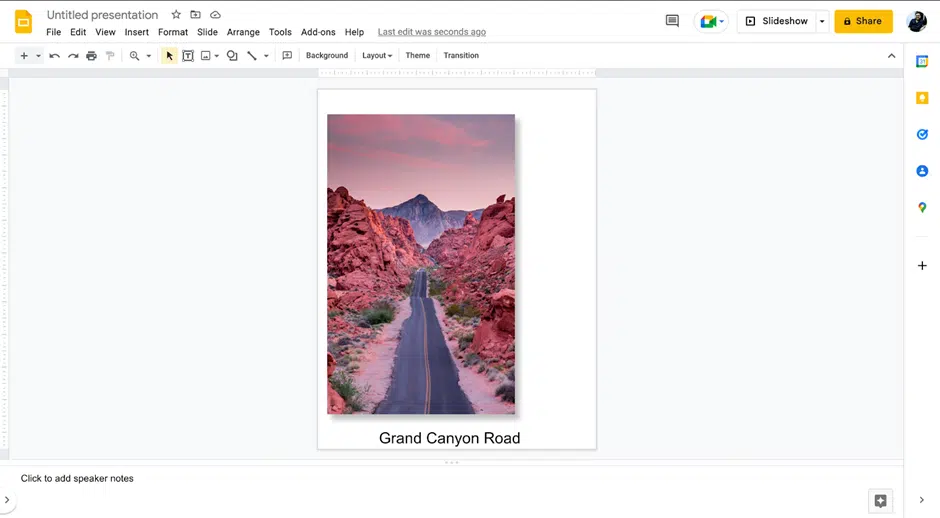Select the Text box tool

[x=187, y=56]
